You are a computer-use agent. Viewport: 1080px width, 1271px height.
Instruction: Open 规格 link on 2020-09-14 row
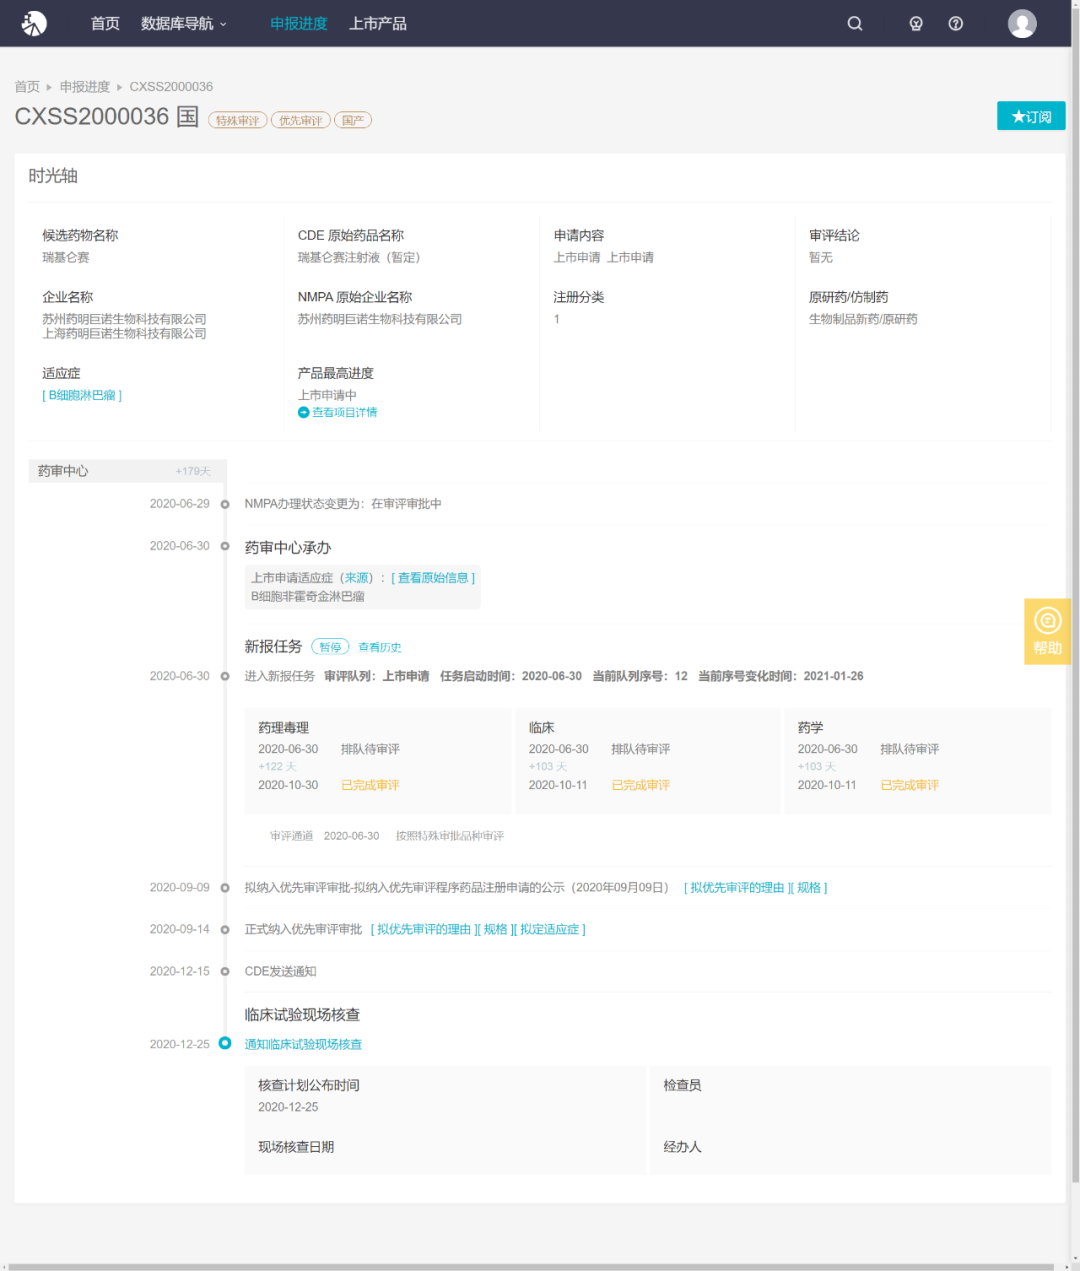(x=496, y=929)
